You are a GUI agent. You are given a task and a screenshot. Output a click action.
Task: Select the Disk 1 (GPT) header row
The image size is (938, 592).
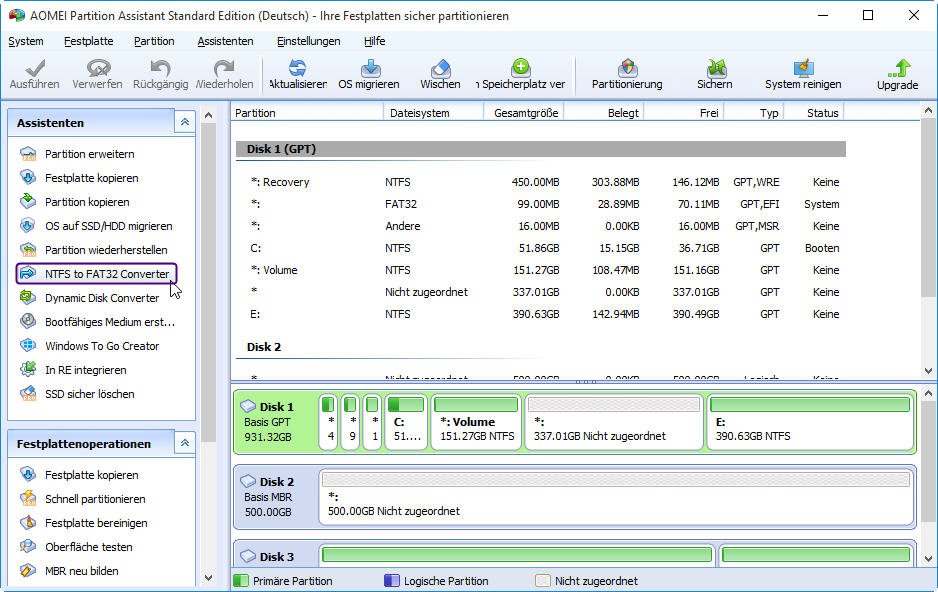click(x=541, y=149)
